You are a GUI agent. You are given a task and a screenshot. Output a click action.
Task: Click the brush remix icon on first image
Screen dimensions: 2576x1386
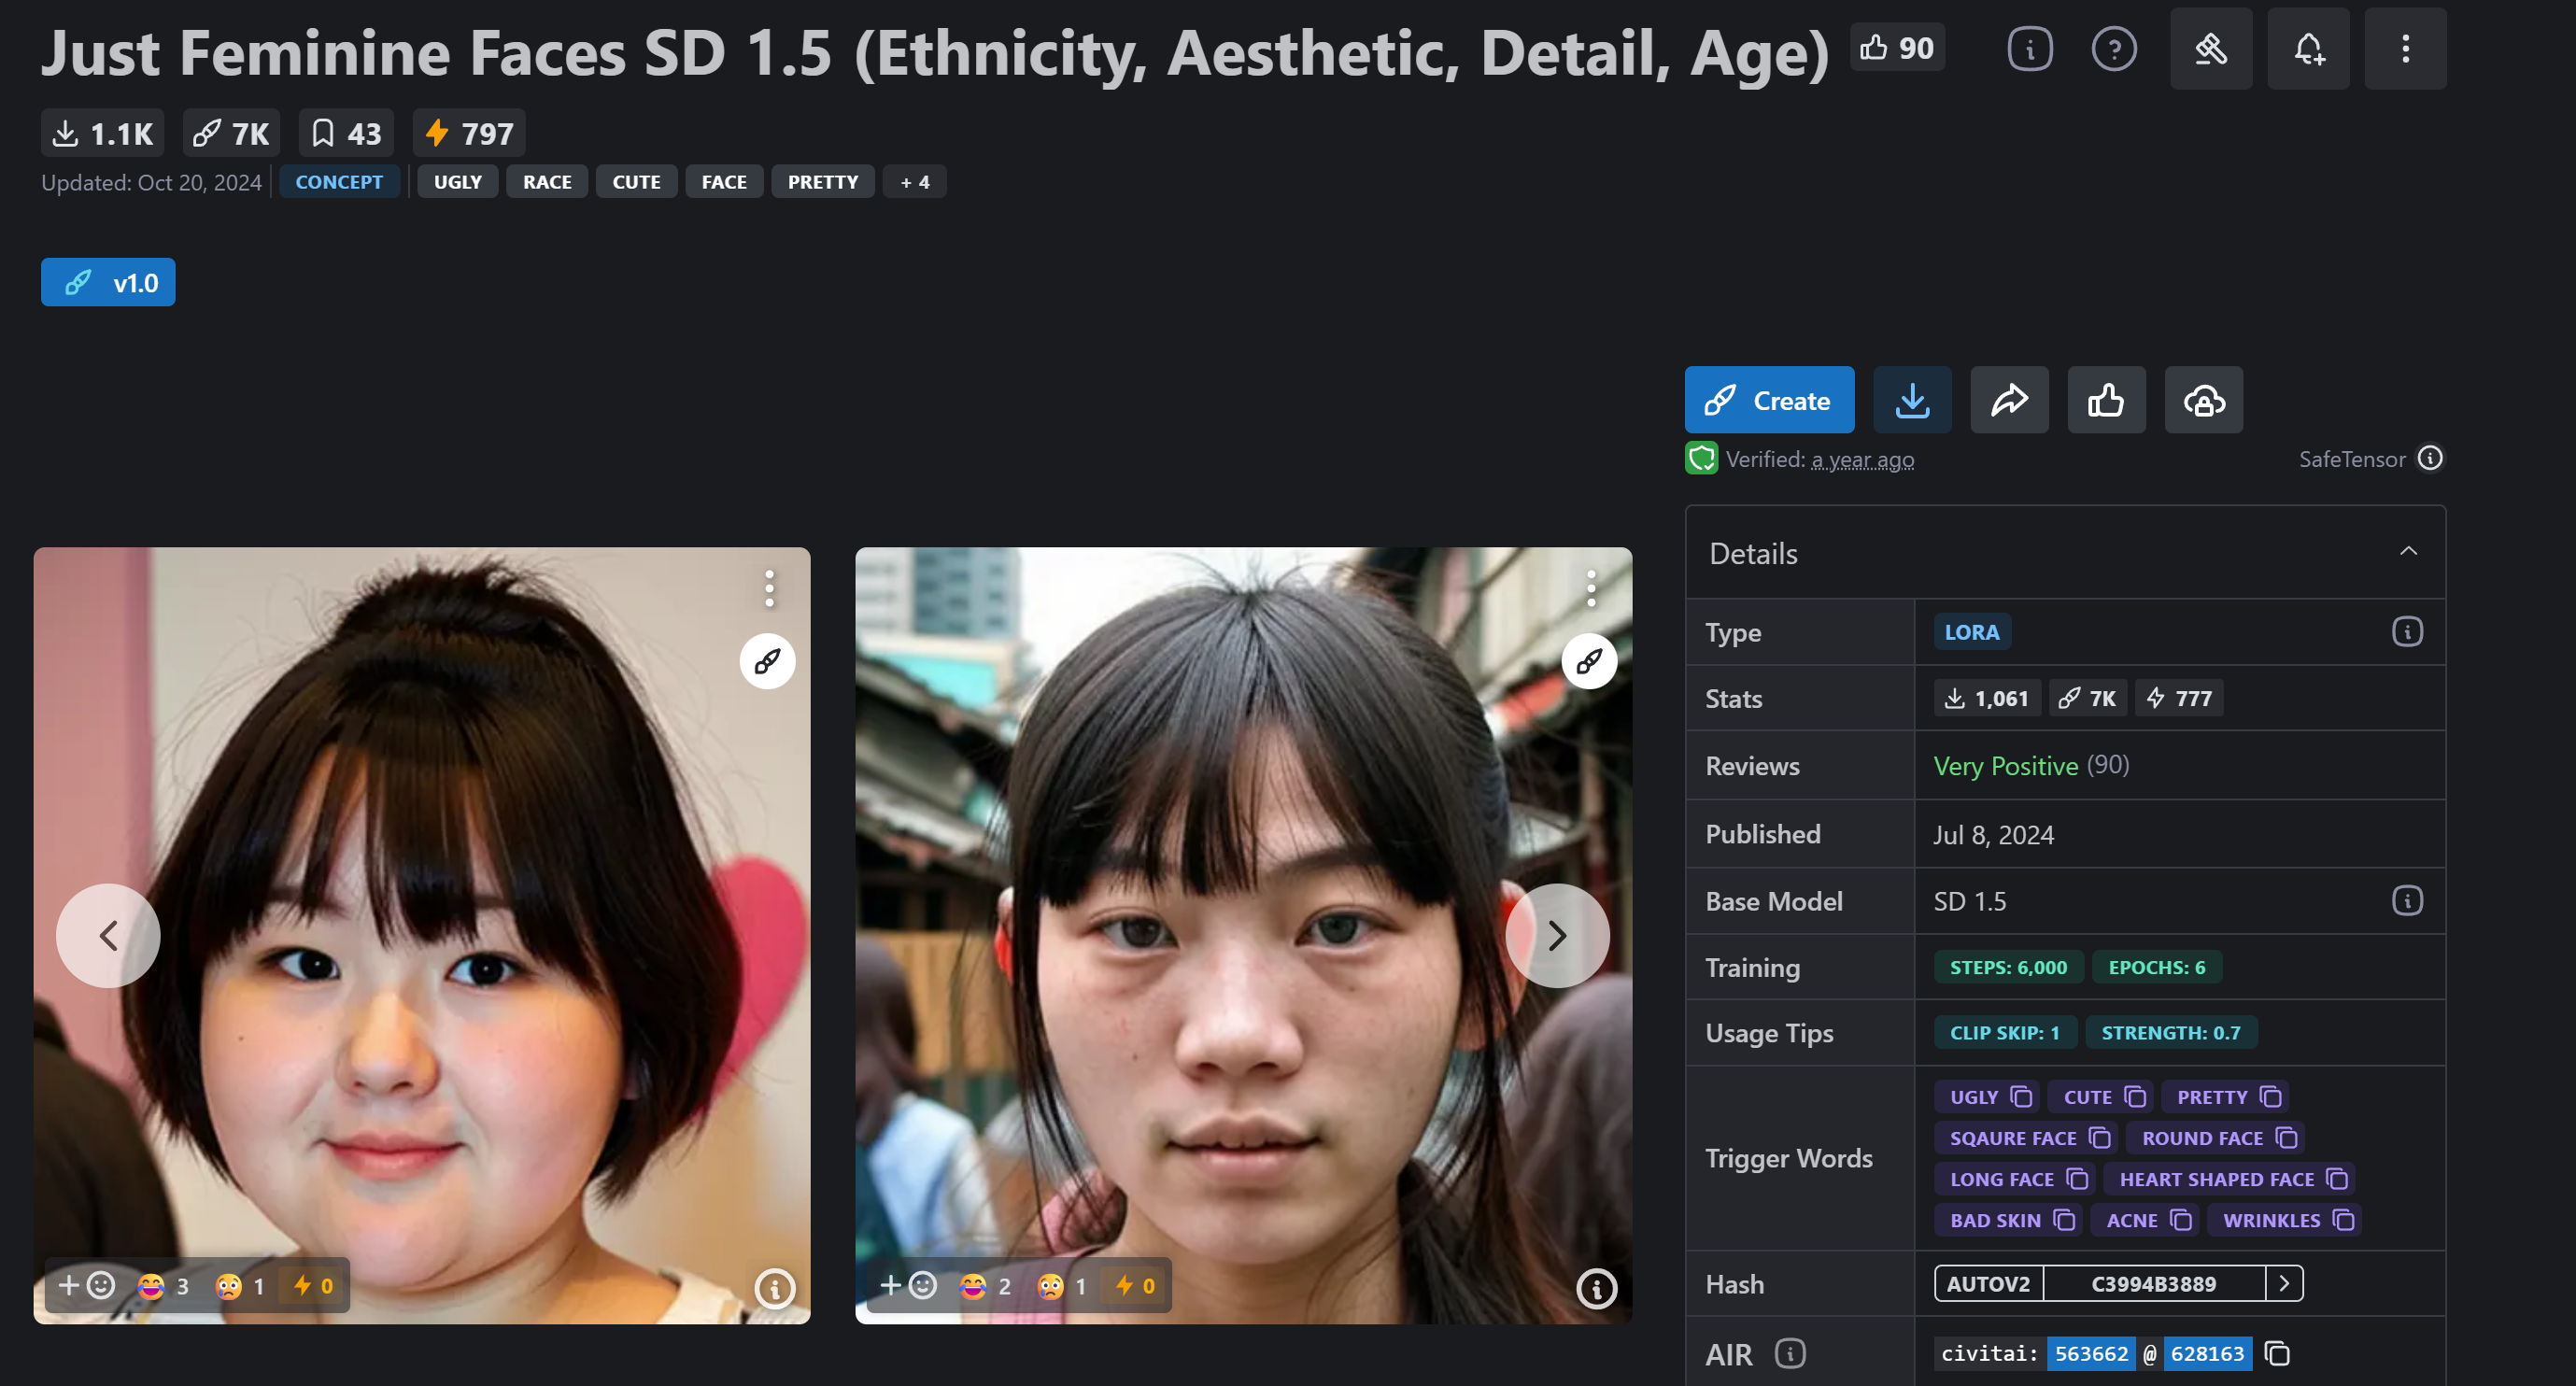point(767,661)
